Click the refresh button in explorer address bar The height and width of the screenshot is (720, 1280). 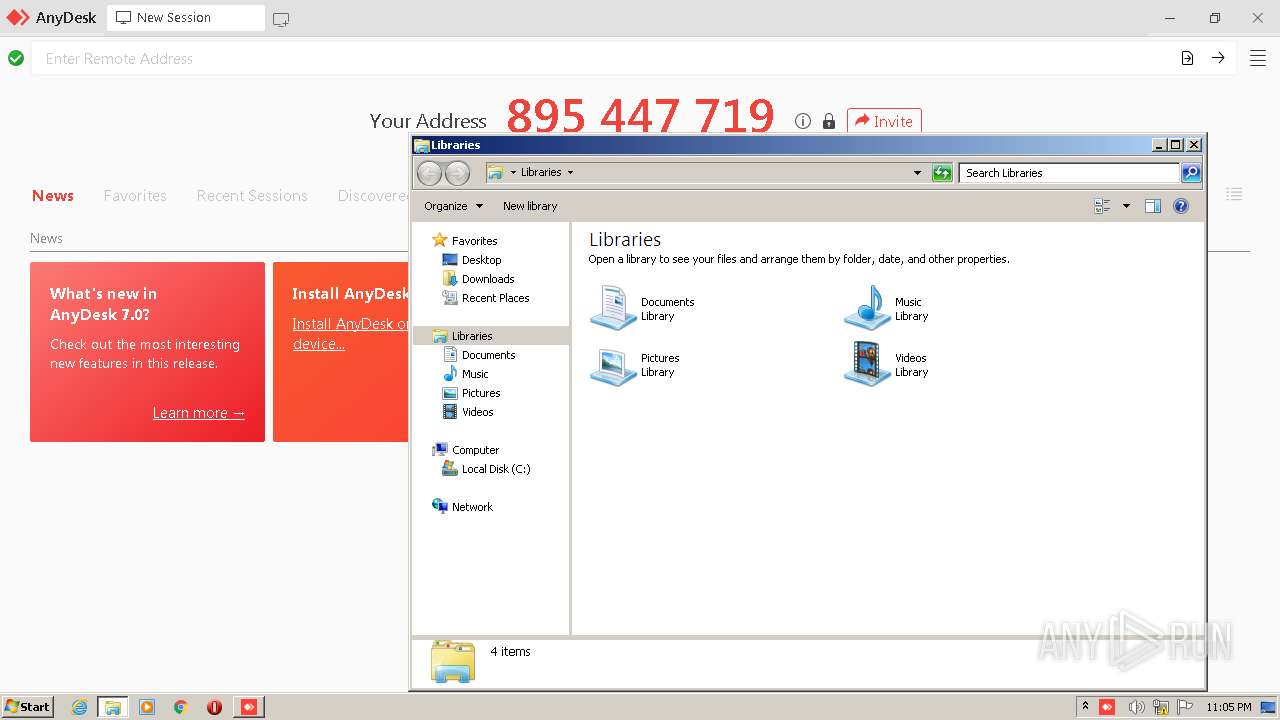942,173
